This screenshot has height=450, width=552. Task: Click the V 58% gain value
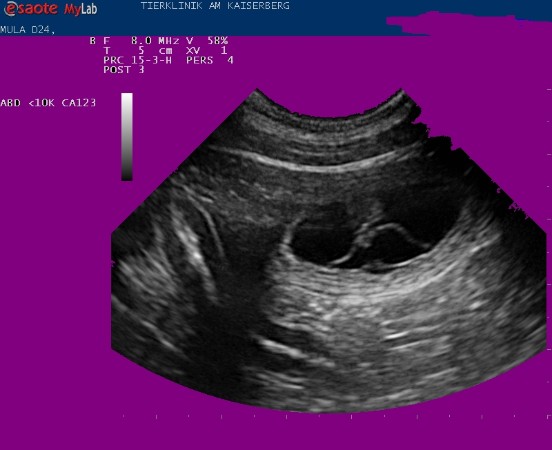pyautogui.click(x=207, y=40)
